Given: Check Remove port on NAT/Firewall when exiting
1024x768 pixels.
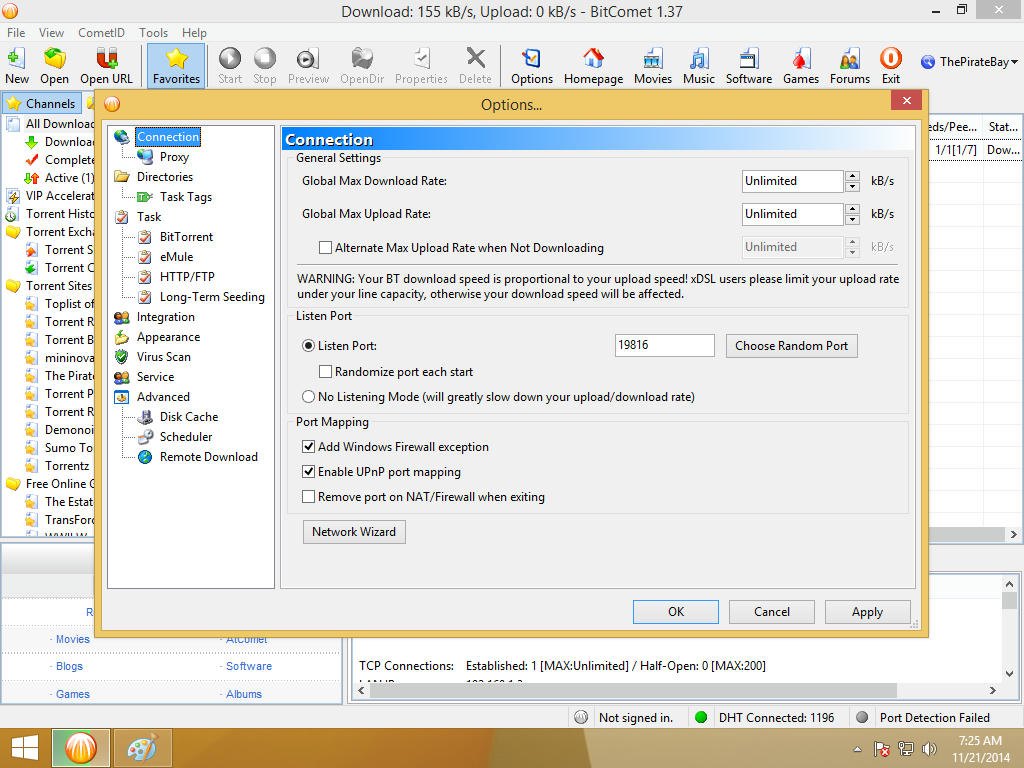Looking at the screenshot, I should click(308, 497).
